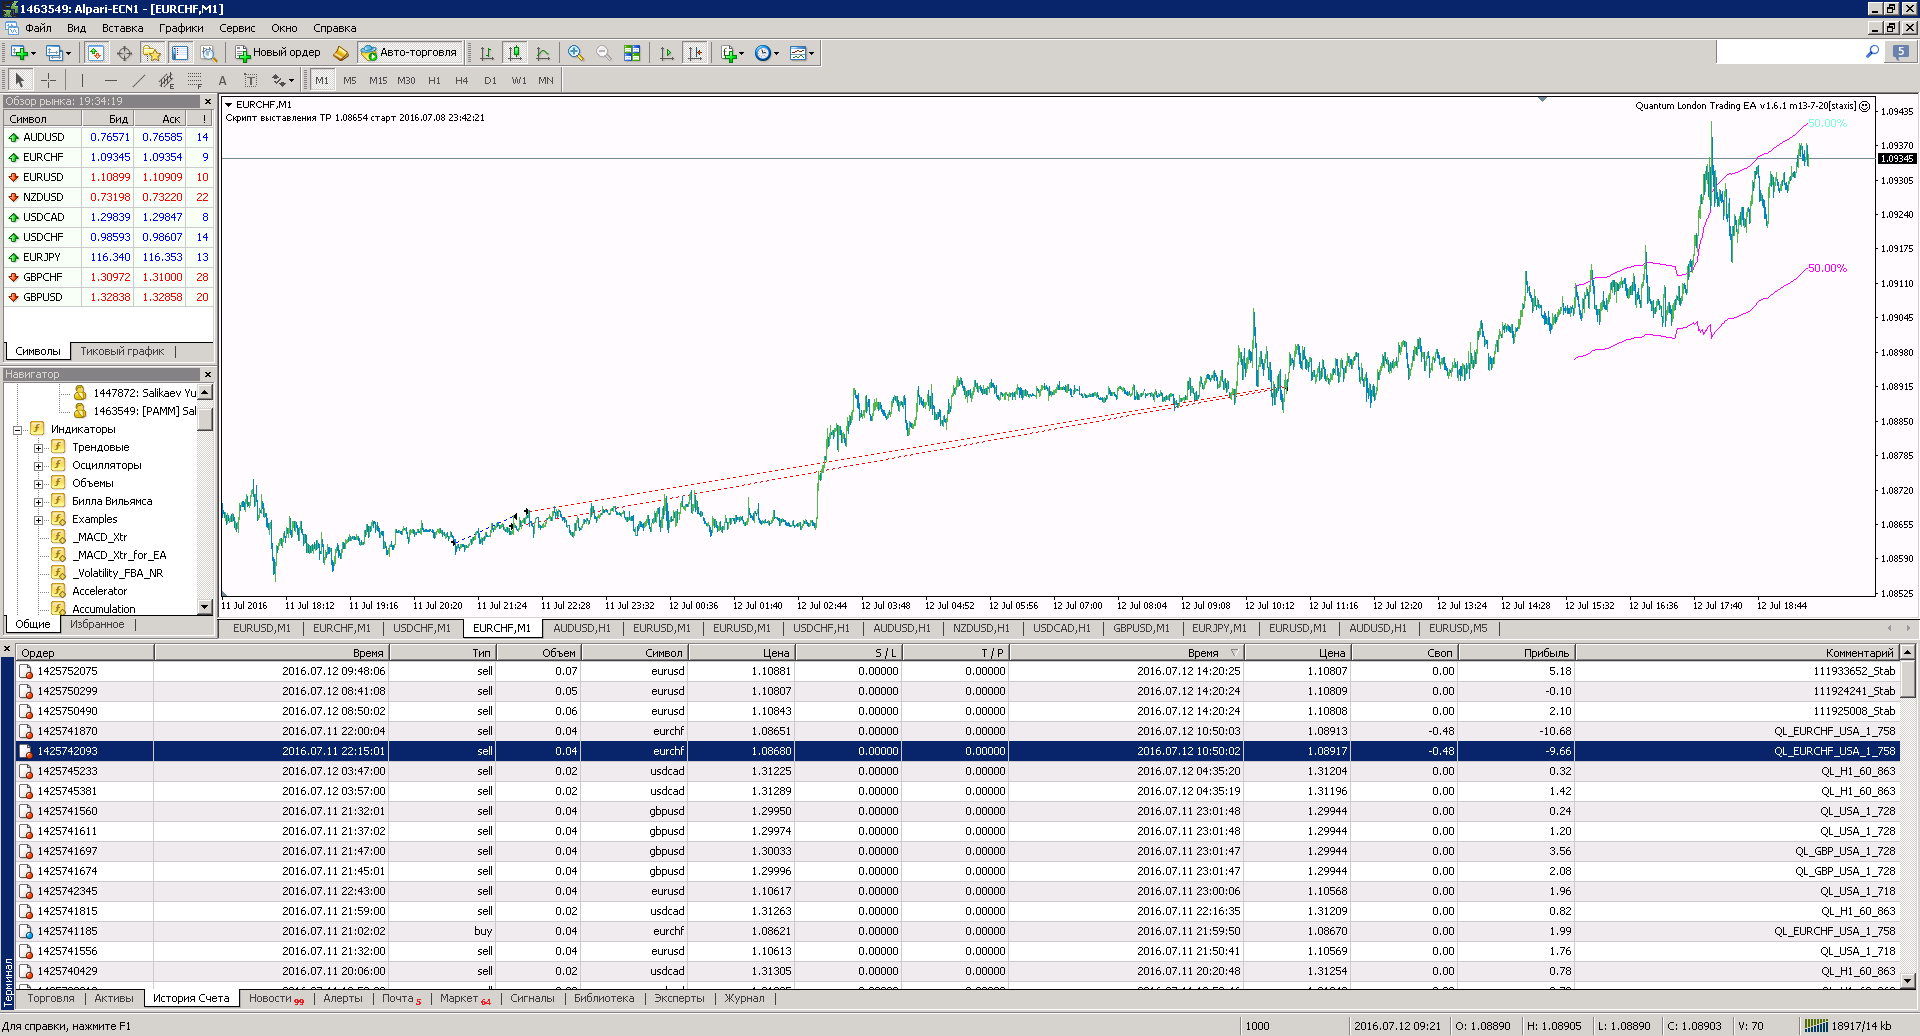
Task: Select the Fibonacci retracement drawing tool
Action: pyautogui.click(x=194, y=80)
